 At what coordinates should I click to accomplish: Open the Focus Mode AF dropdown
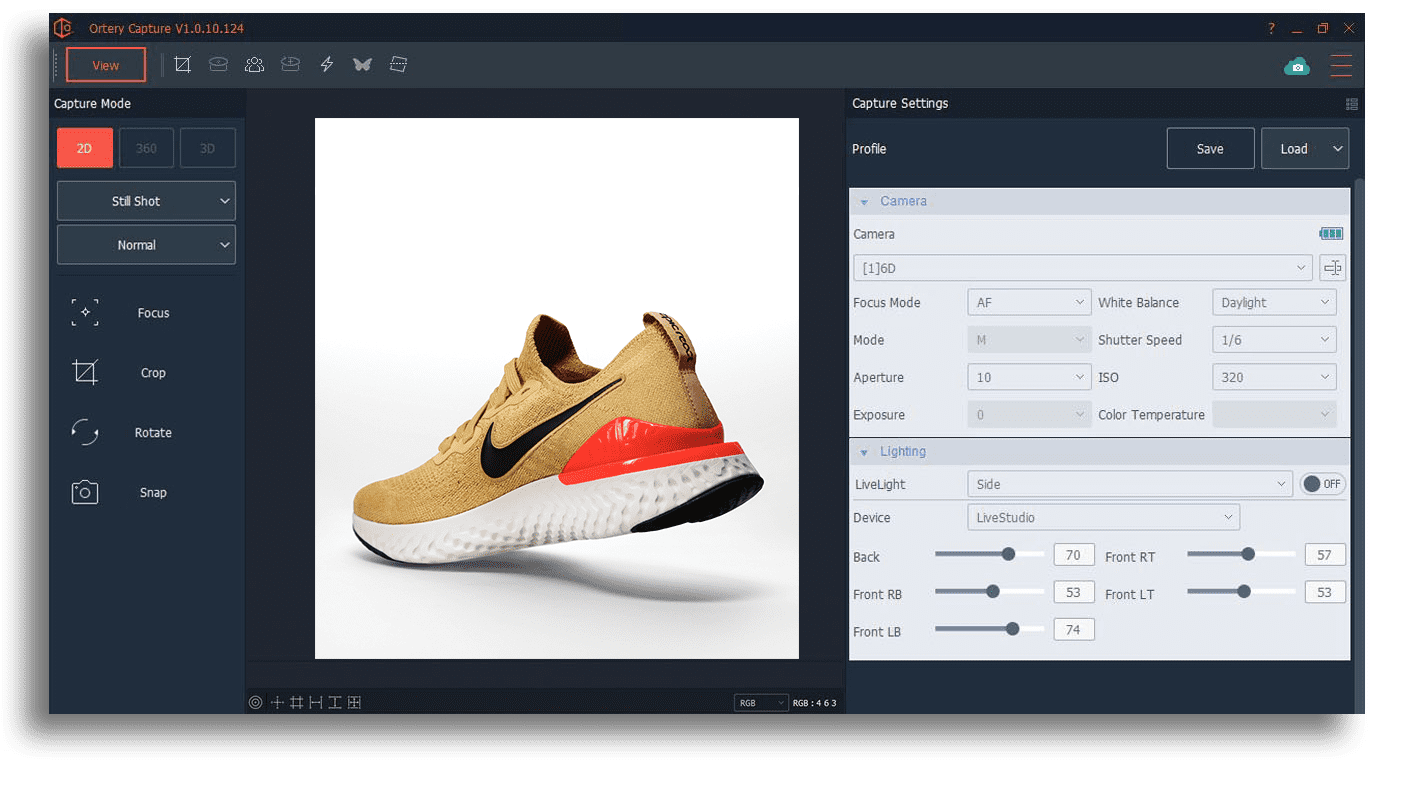(1029, 302)
